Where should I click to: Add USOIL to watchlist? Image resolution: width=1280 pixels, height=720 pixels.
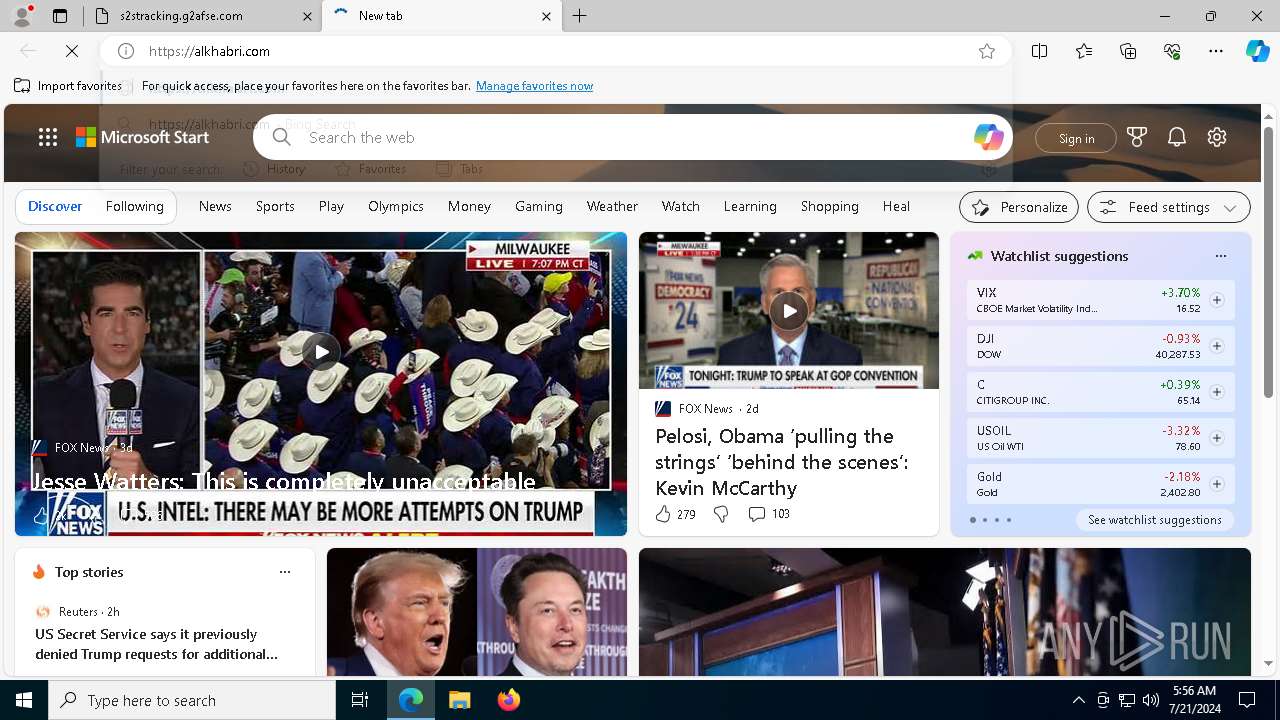pyautogui.click(x=1217, y=438)
